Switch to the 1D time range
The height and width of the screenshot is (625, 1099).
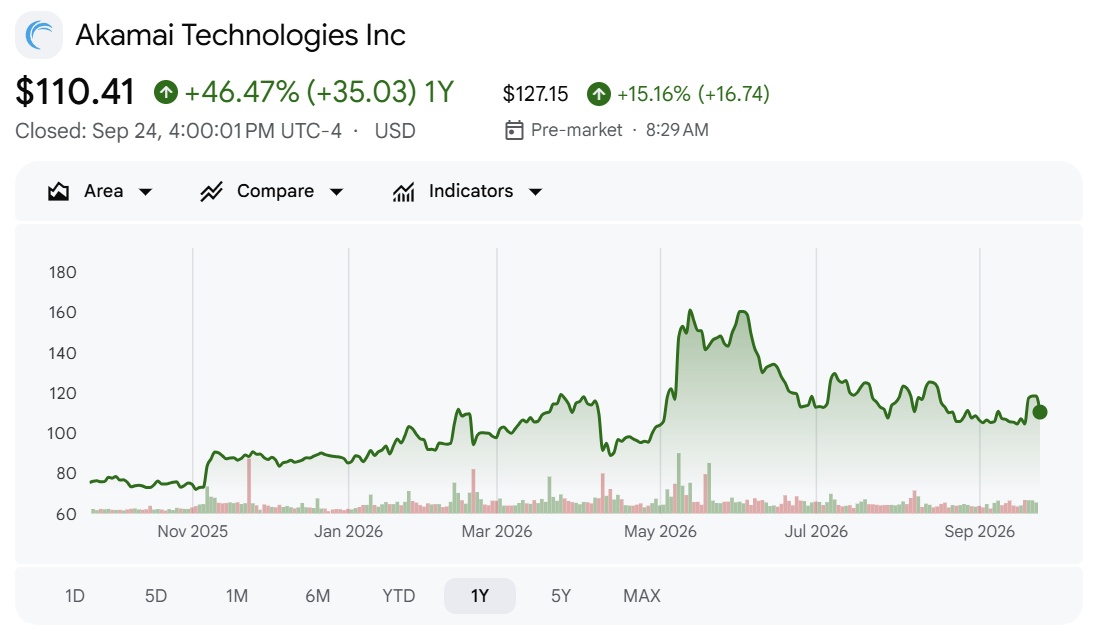click(75, 596)
